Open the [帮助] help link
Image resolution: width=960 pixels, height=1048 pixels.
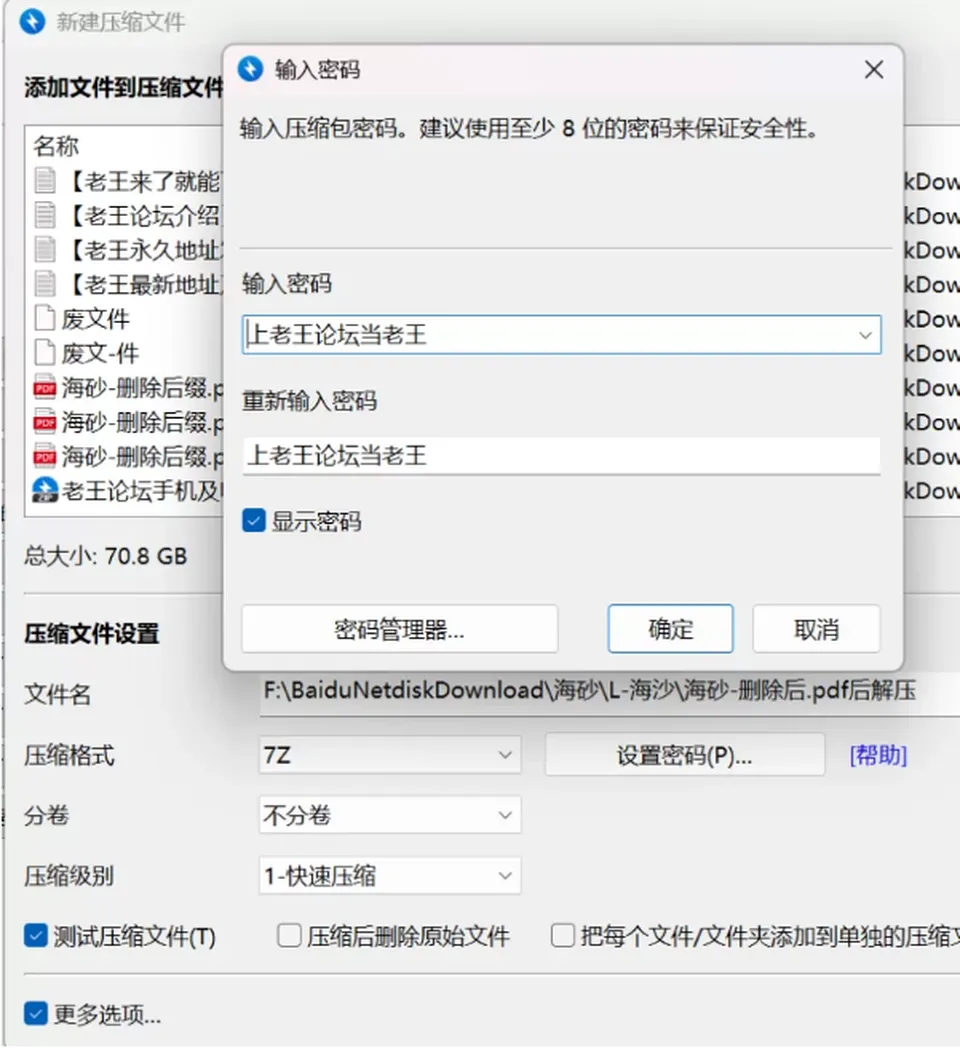[878, 755]
